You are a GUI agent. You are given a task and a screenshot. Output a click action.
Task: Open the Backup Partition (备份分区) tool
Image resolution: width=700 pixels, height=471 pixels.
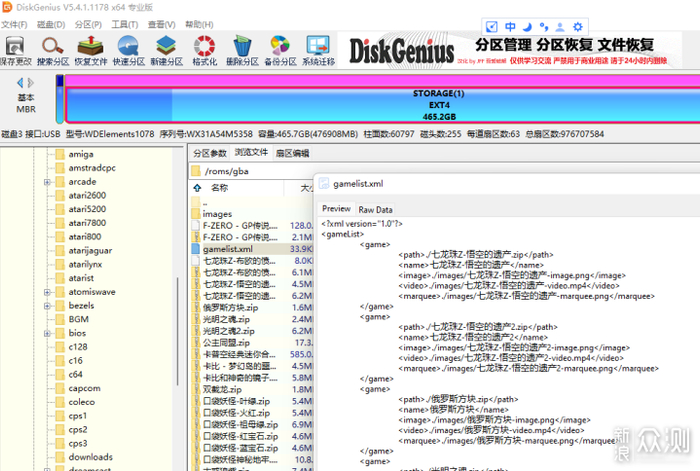[x=281, y=50]
